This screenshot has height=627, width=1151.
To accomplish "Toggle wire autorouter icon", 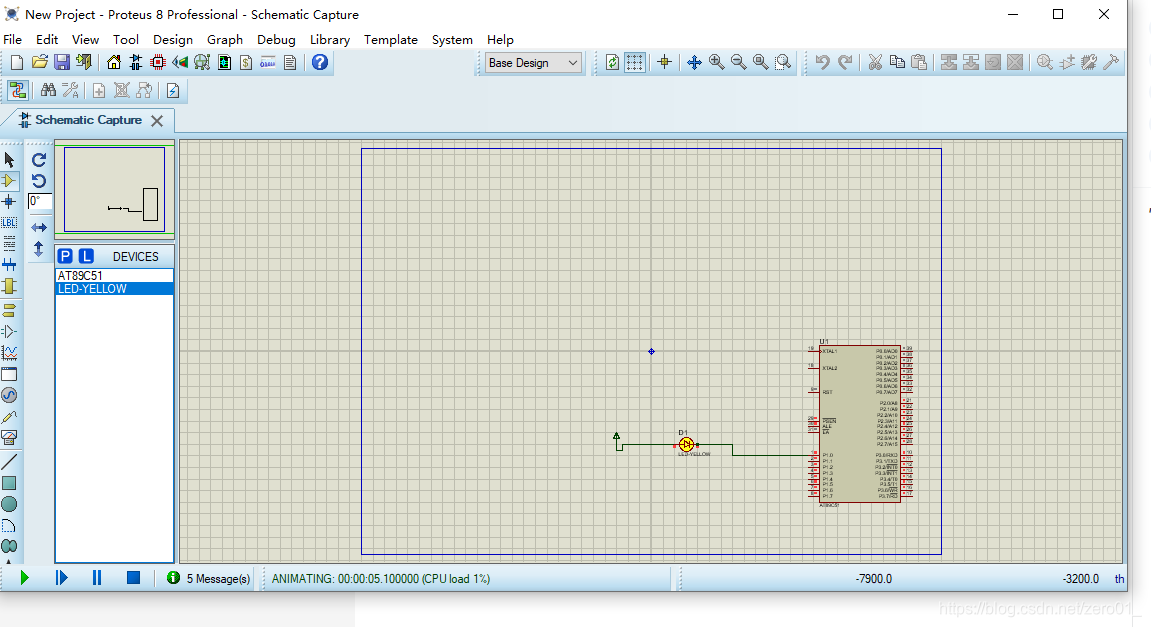I will (x=18, y=90).
